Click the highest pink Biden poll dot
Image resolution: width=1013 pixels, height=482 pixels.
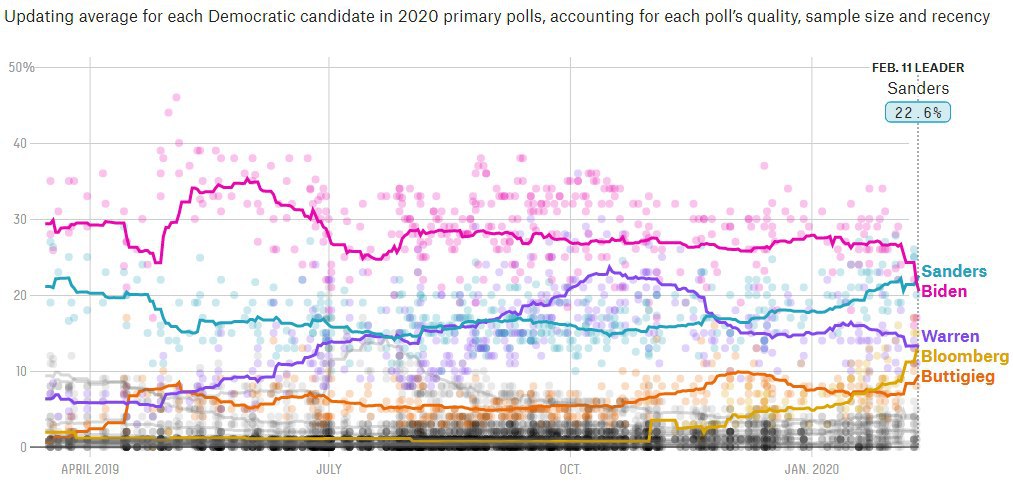[176, 98]
